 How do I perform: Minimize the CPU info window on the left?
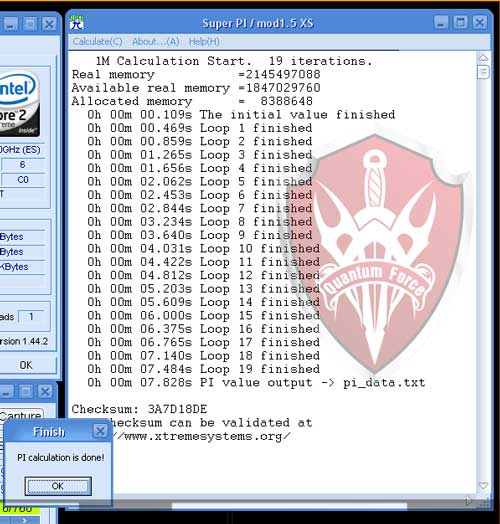pos(10,24)
